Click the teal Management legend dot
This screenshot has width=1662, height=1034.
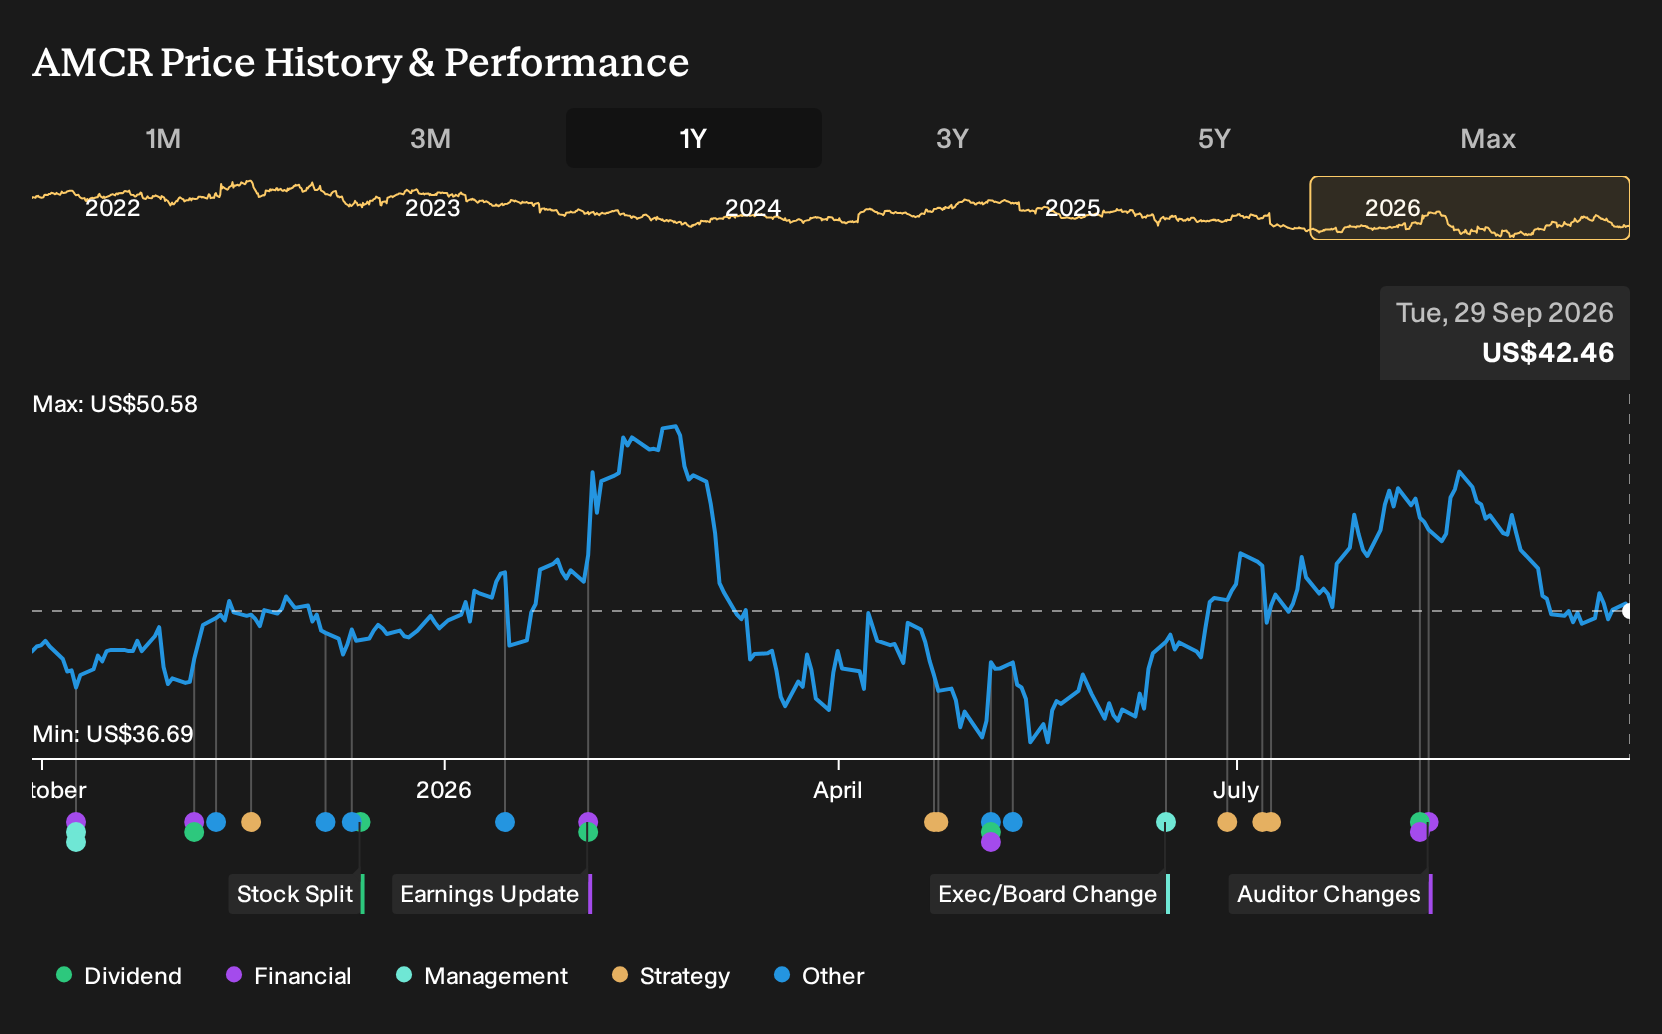pyautogui.click(x=404, y=975)
